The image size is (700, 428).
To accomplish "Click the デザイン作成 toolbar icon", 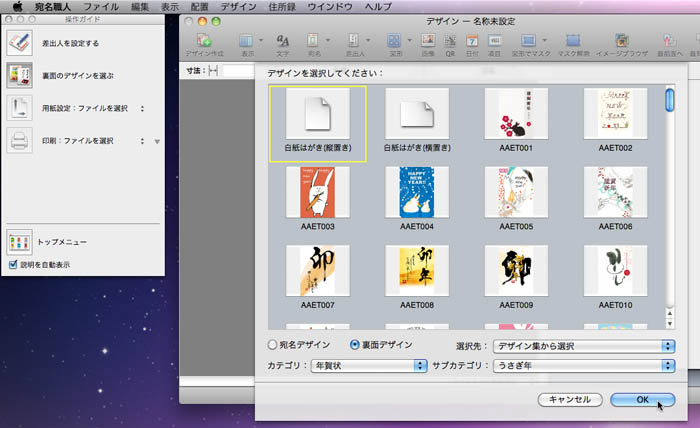I will pos(204,41).
